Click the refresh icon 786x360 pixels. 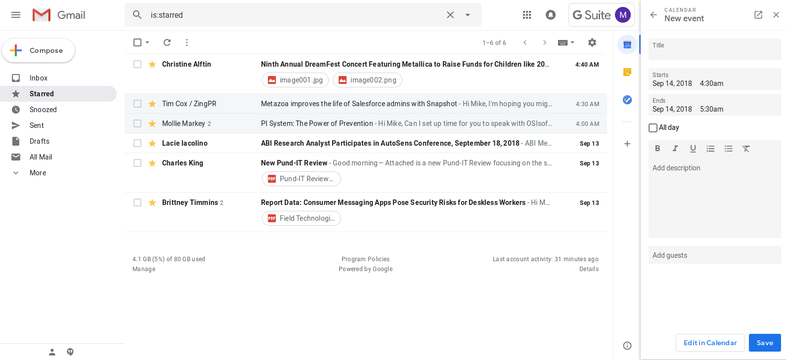[167, 43]
